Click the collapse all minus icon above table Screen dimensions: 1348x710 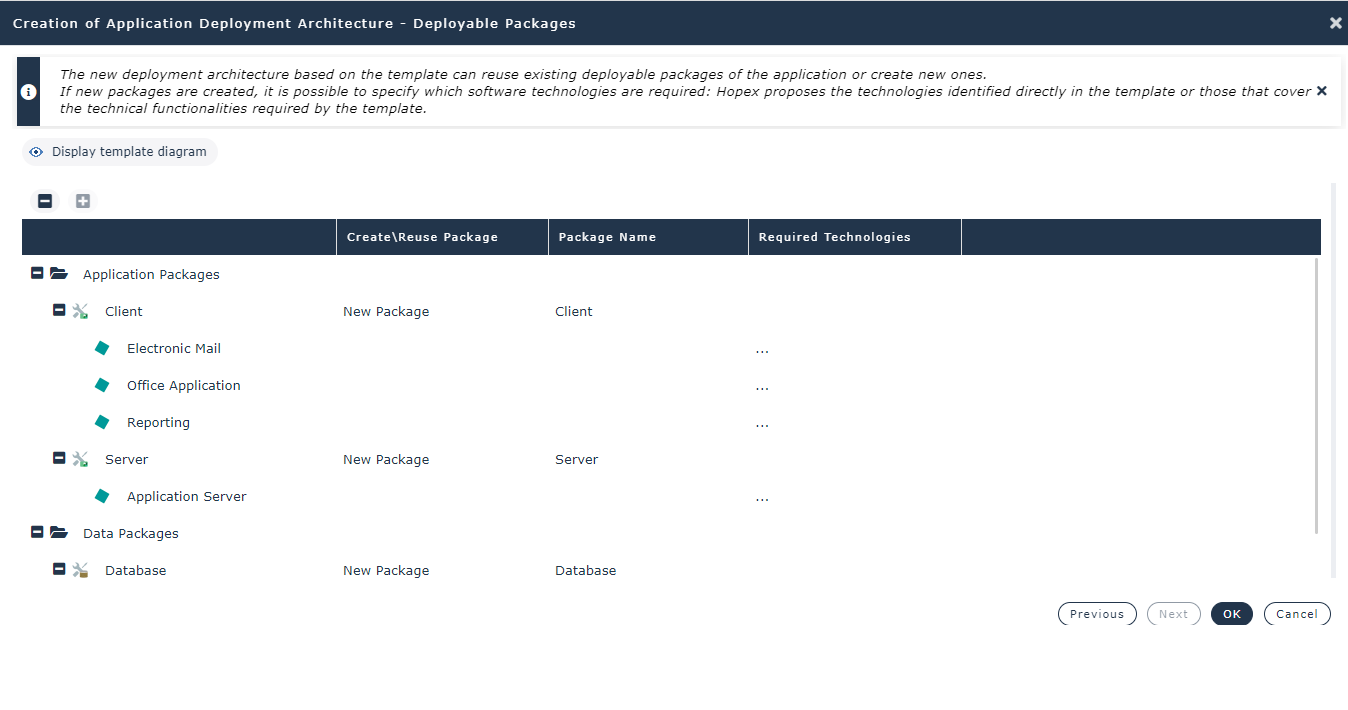(x=45, y=201)
